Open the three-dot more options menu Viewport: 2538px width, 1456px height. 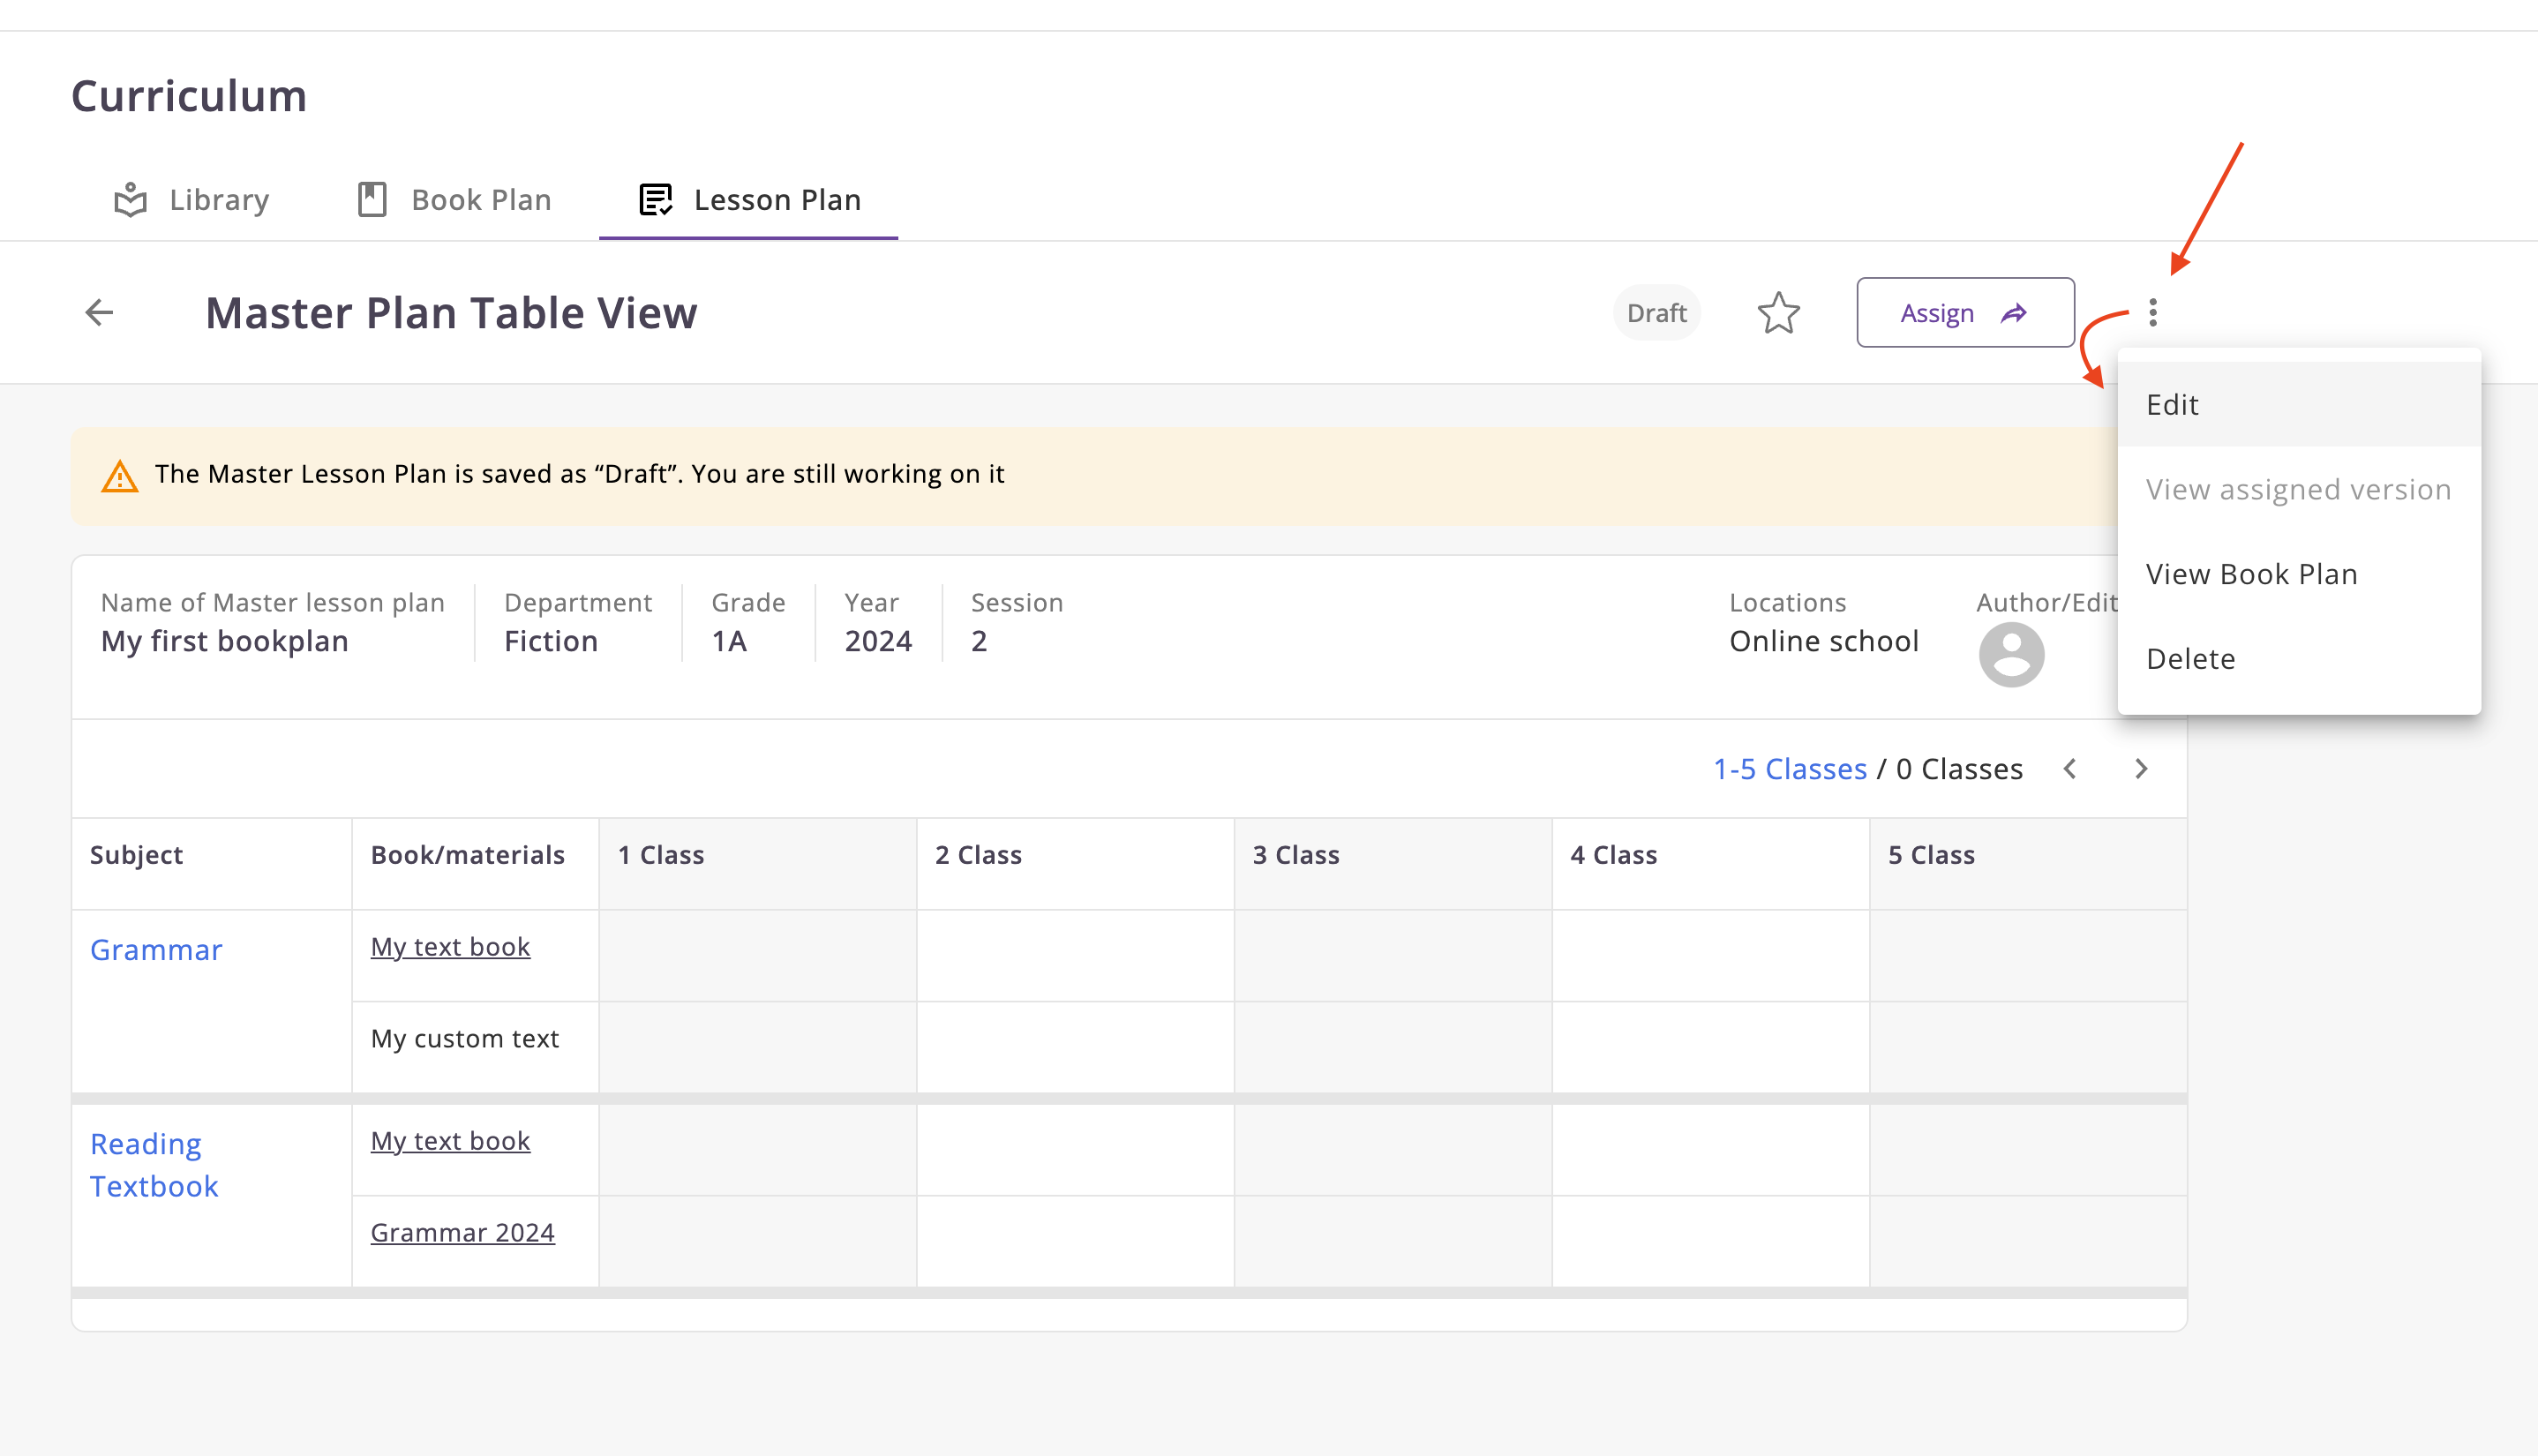point(2152,312)
